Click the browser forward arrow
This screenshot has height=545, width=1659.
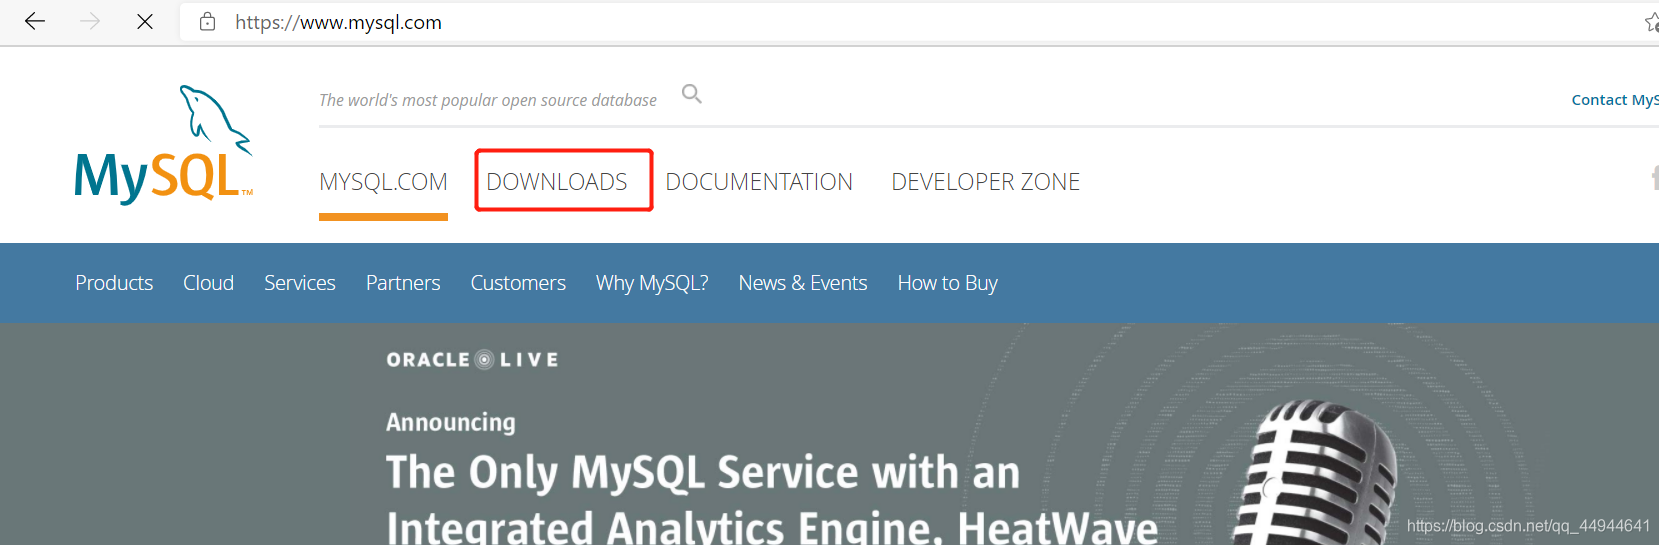[90, 21]
